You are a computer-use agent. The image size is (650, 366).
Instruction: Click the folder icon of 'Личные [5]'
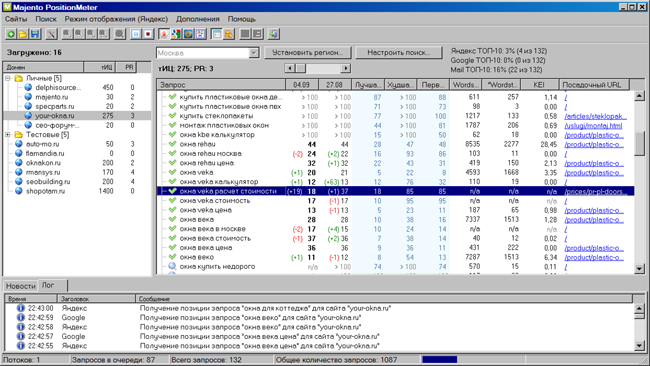tap(19, 78)
